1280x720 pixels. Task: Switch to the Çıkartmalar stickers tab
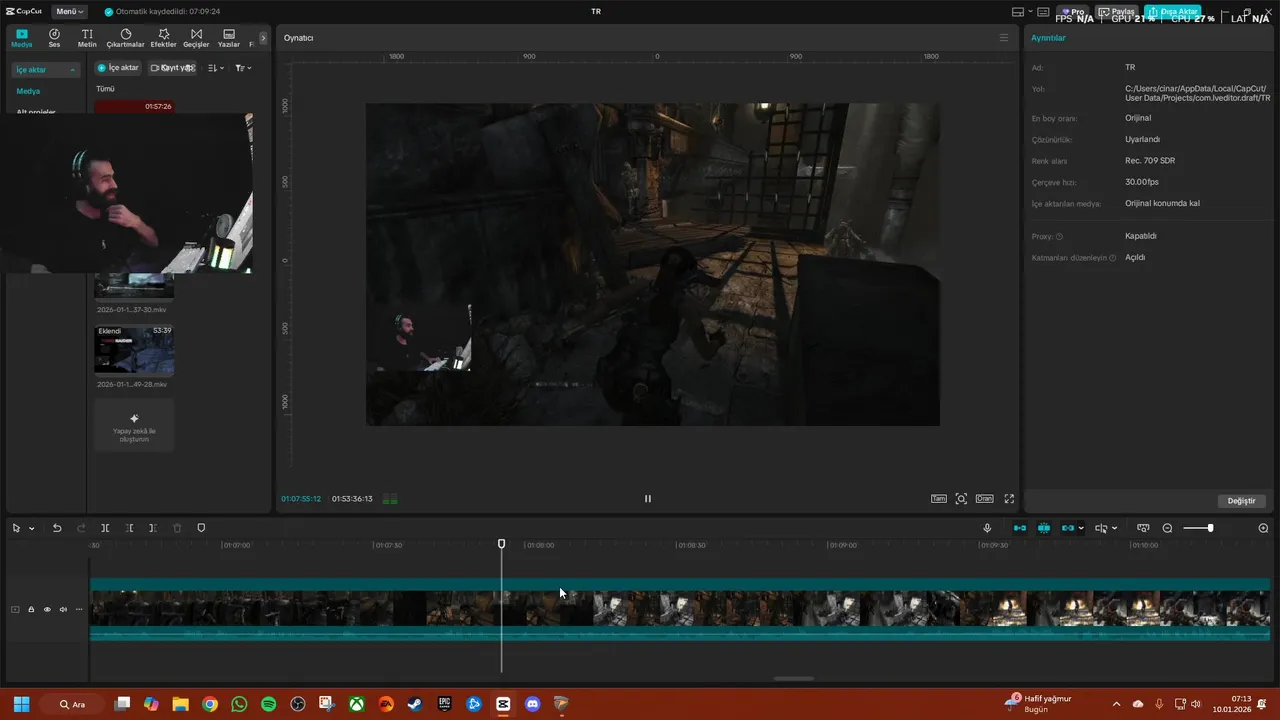pyautogui.click(x=125, y=38)
